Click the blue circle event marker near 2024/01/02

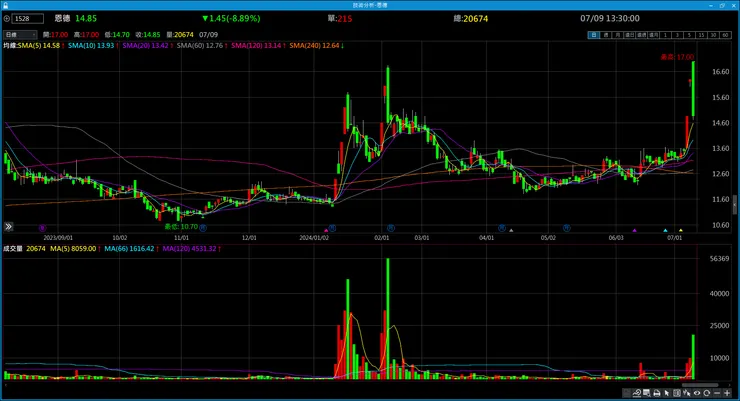point(332,228)
